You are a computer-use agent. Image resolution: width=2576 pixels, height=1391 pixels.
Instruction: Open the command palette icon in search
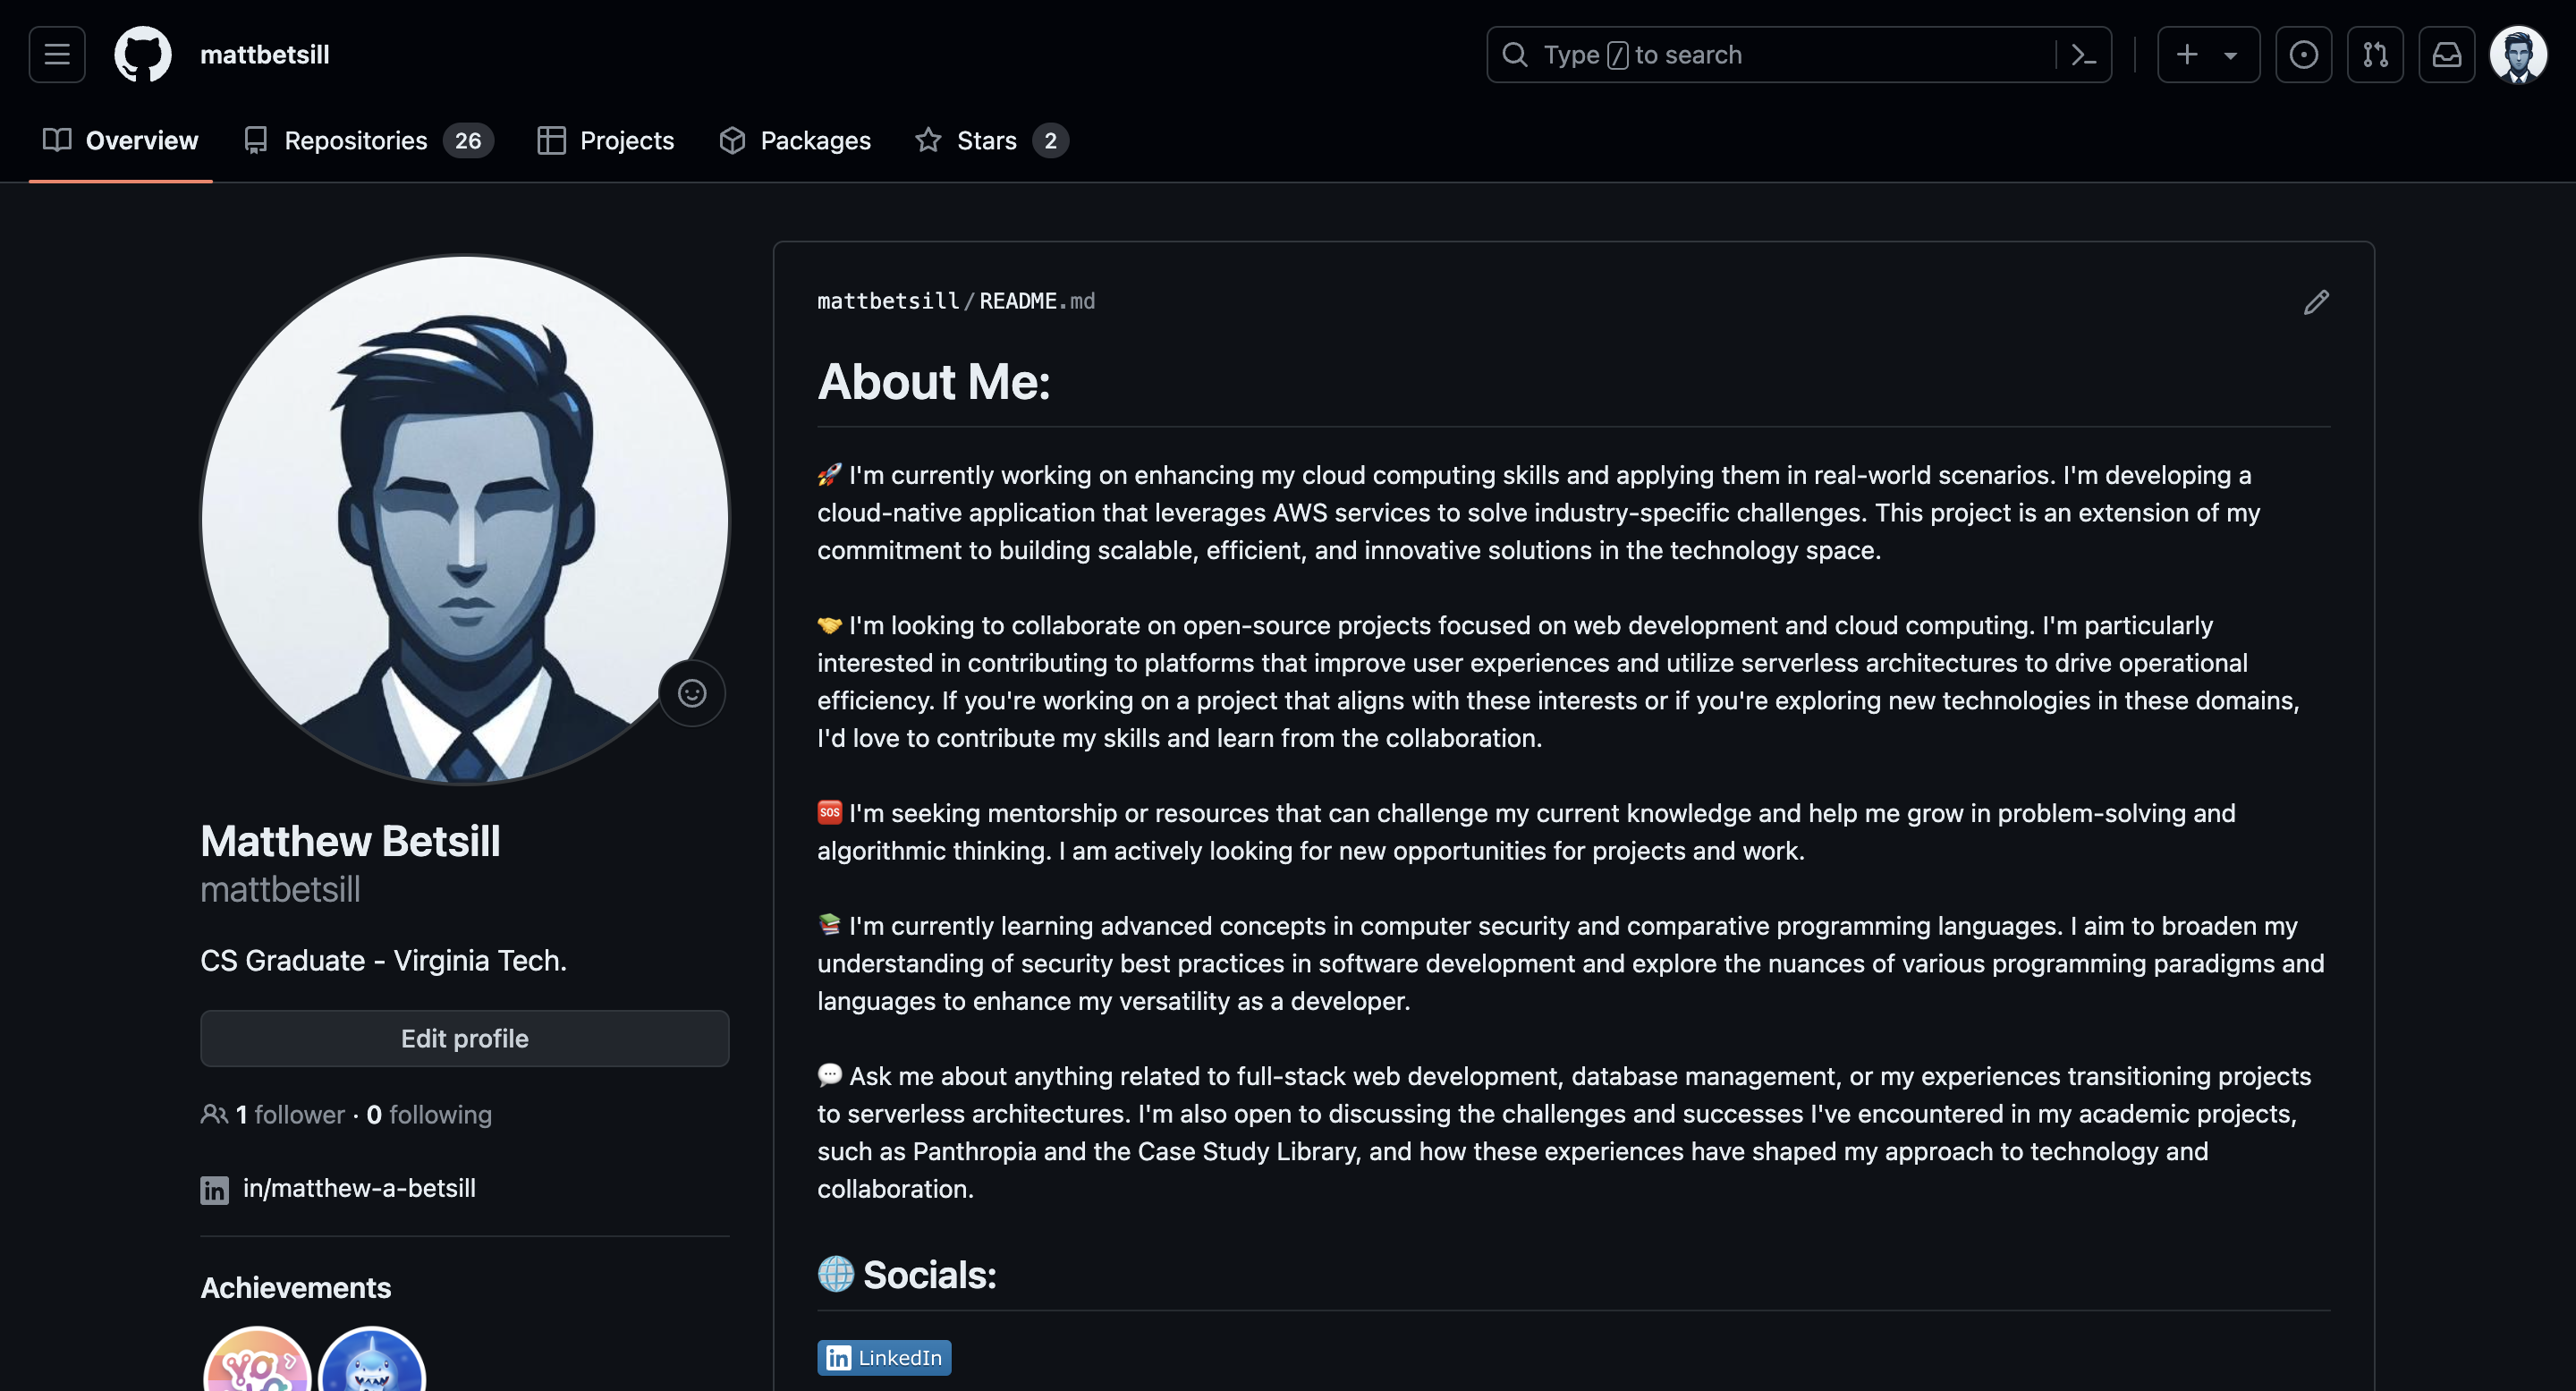click(2083, 55)
